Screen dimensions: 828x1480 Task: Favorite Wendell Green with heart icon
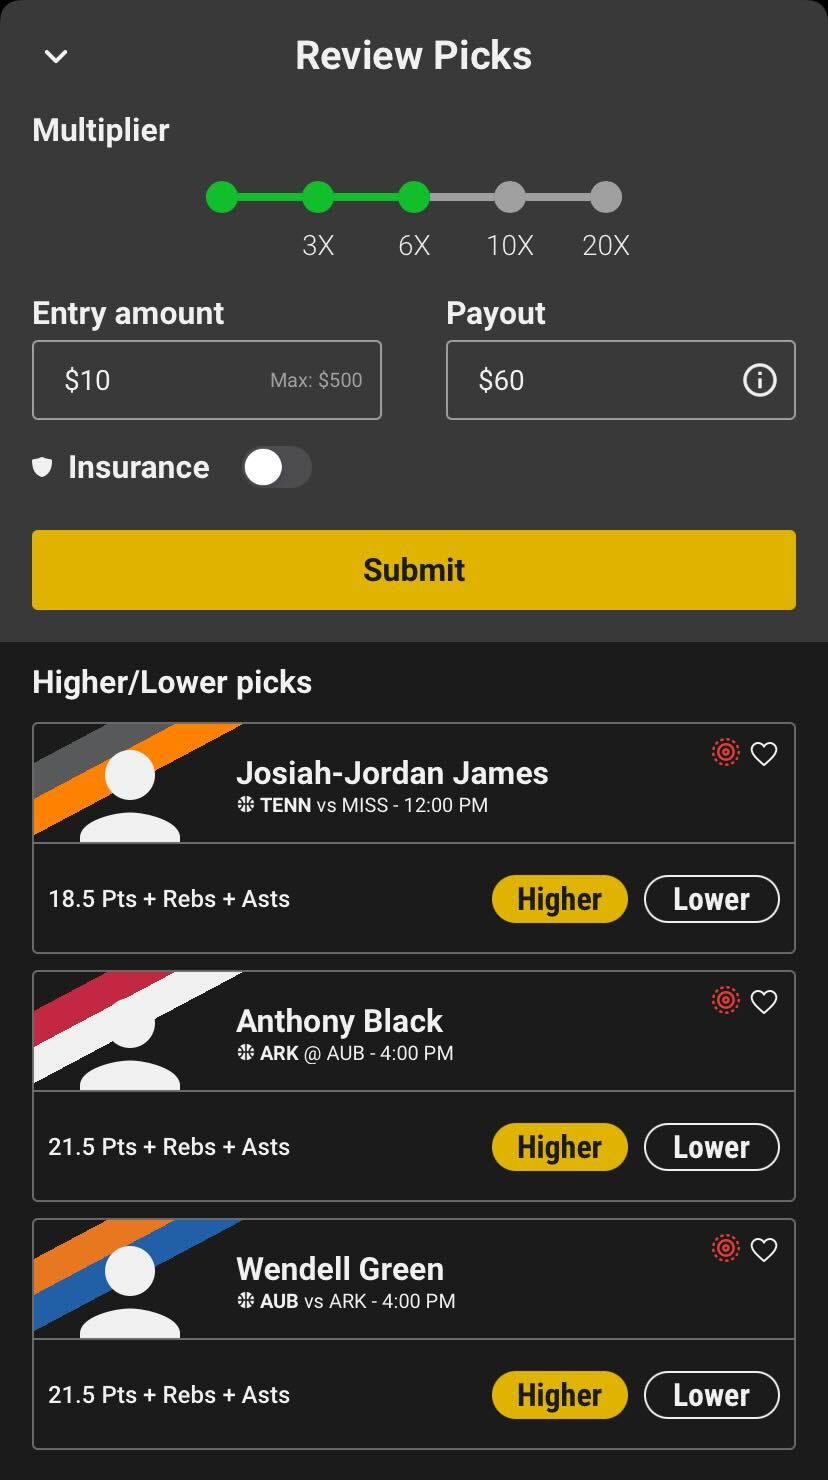point(764,1250)
